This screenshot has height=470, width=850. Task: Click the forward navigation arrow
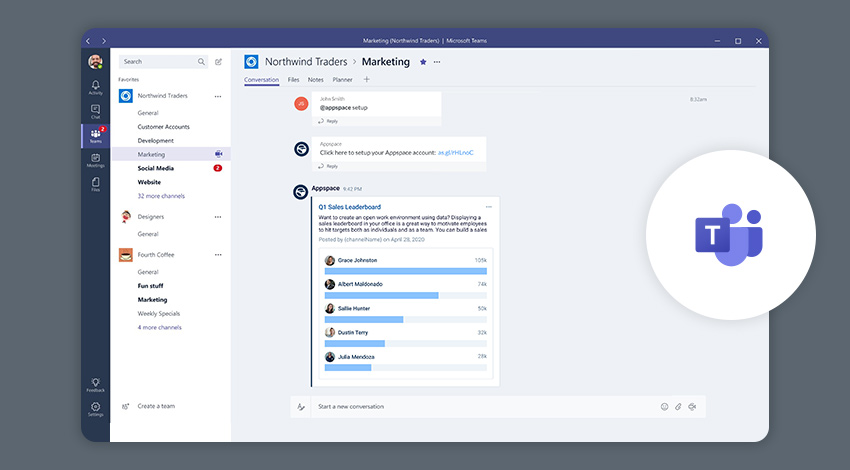[x=104, y=41]
